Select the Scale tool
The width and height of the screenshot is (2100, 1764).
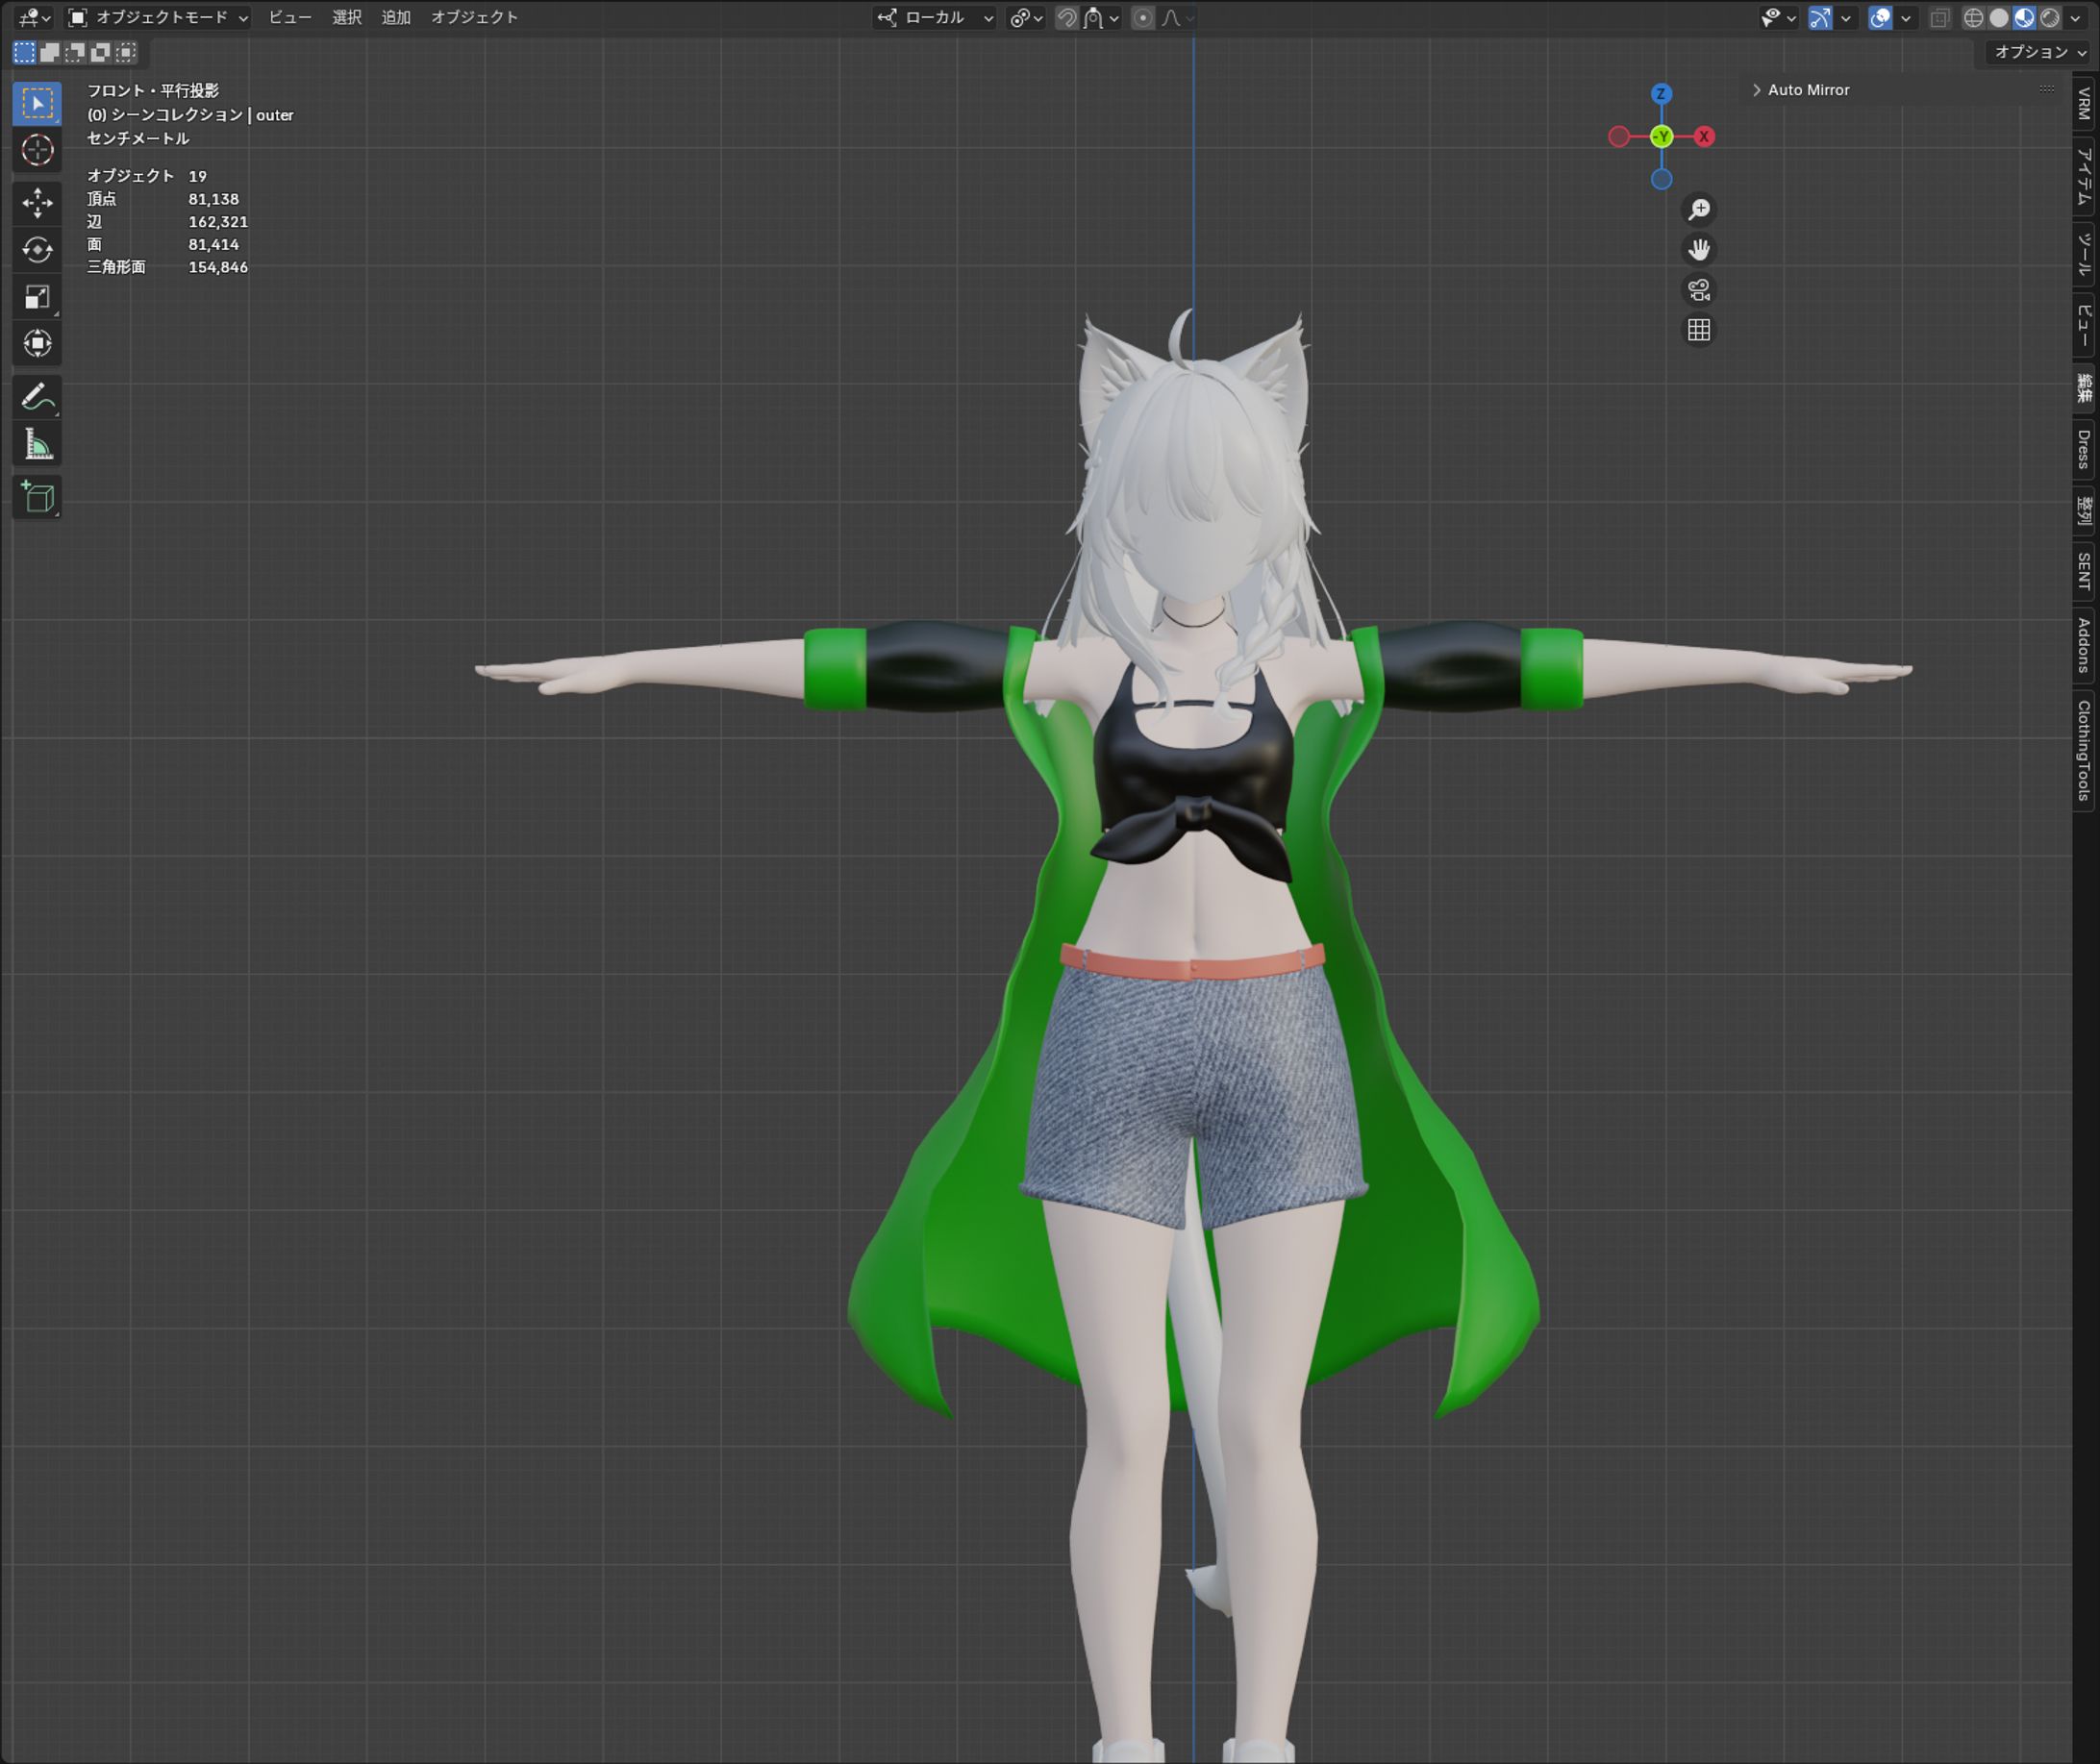(x=37, y=297)
